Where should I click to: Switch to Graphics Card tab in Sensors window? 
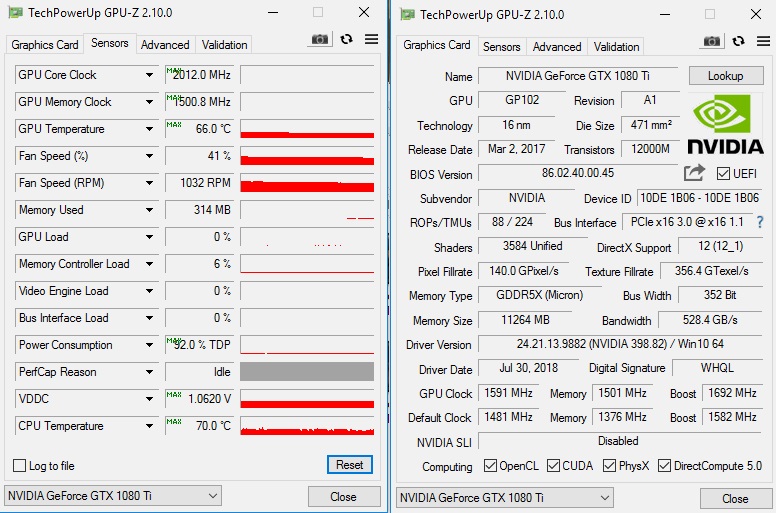[x=45, y=45]
